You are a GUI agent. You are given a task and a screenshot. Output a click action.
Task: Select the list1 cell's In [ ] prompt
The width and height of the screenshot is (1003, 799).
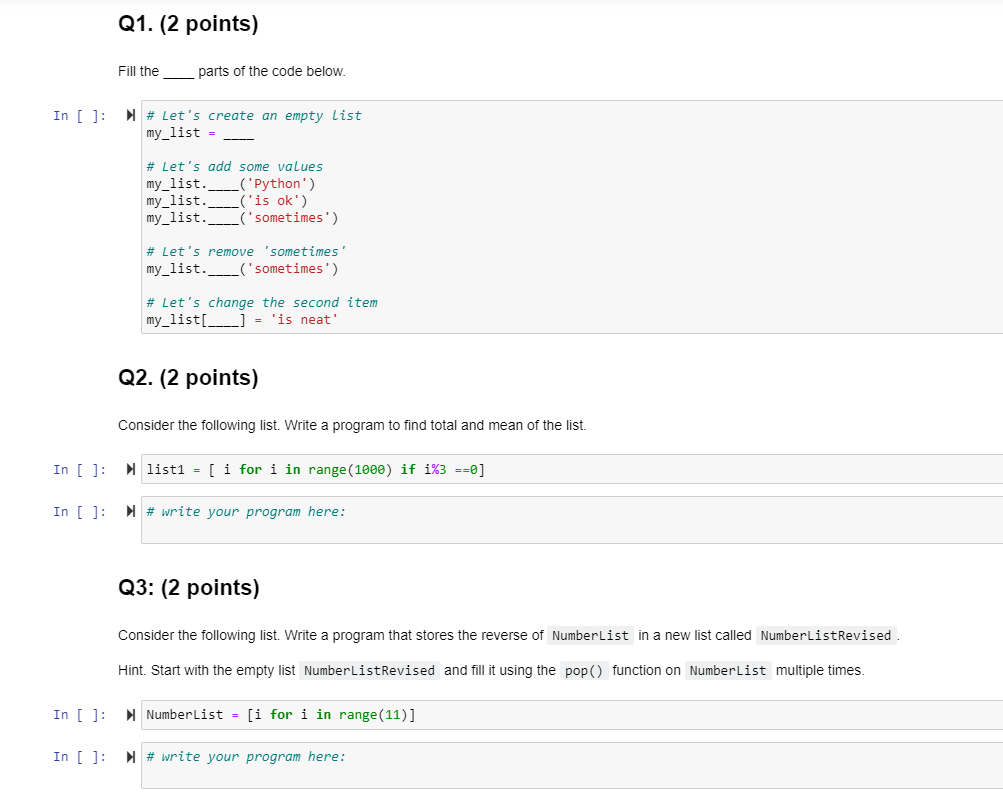coord(80,470)
